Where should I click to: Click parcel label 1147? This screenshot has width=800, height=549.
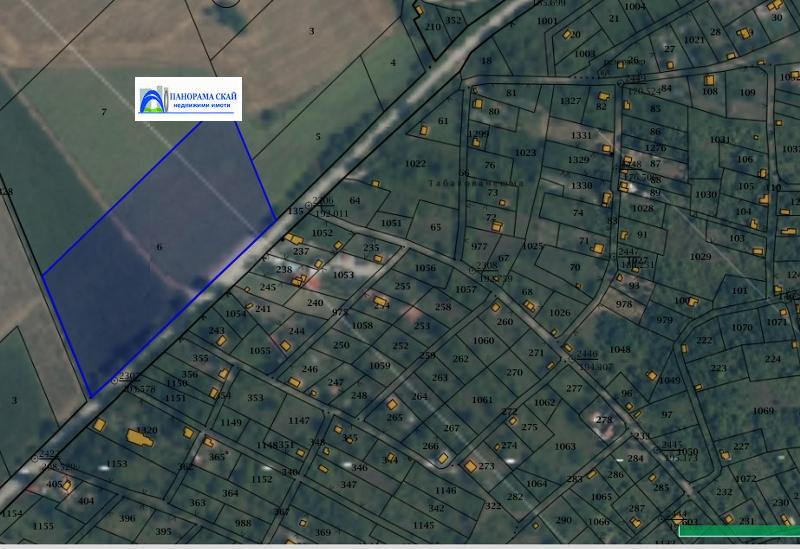299,421
